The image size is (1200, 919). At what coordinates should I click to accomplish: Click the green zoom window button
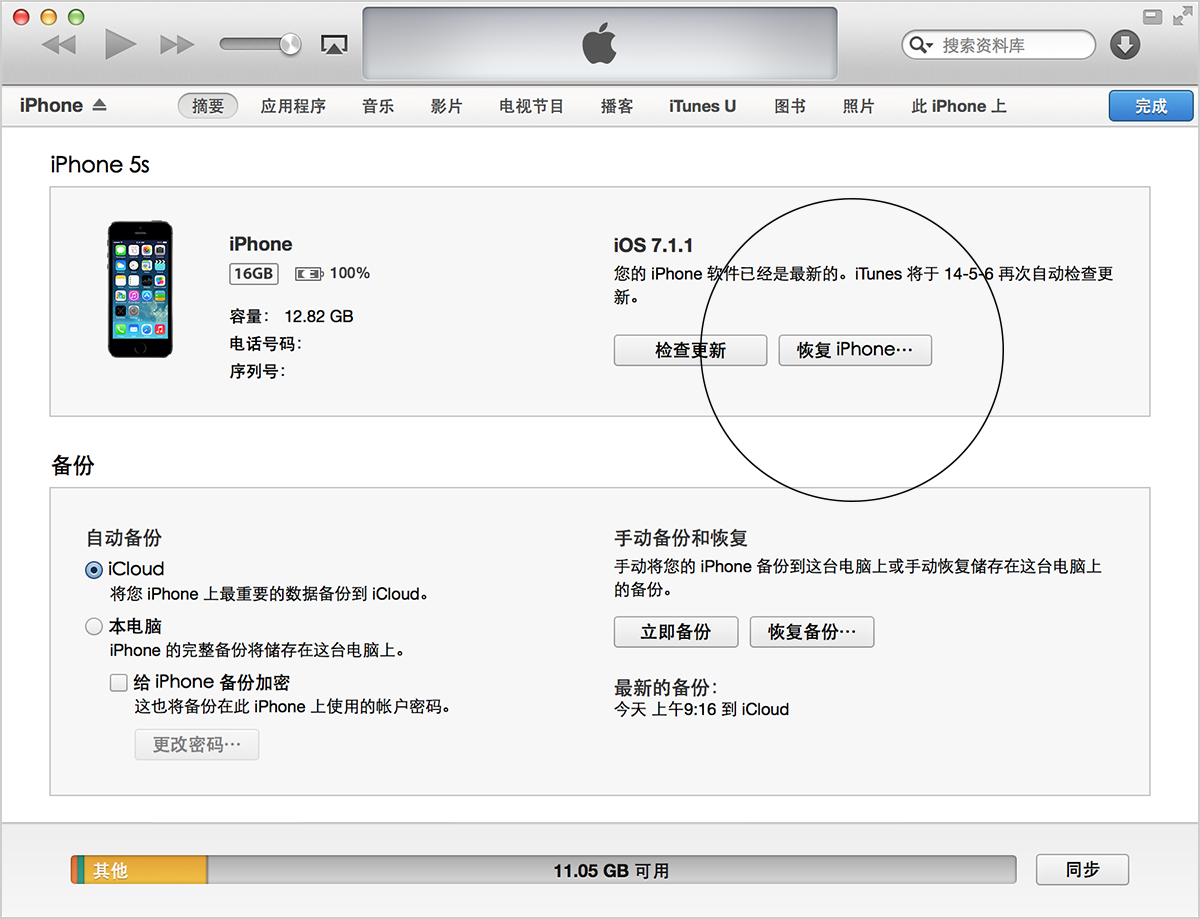(x=76, y=17)
